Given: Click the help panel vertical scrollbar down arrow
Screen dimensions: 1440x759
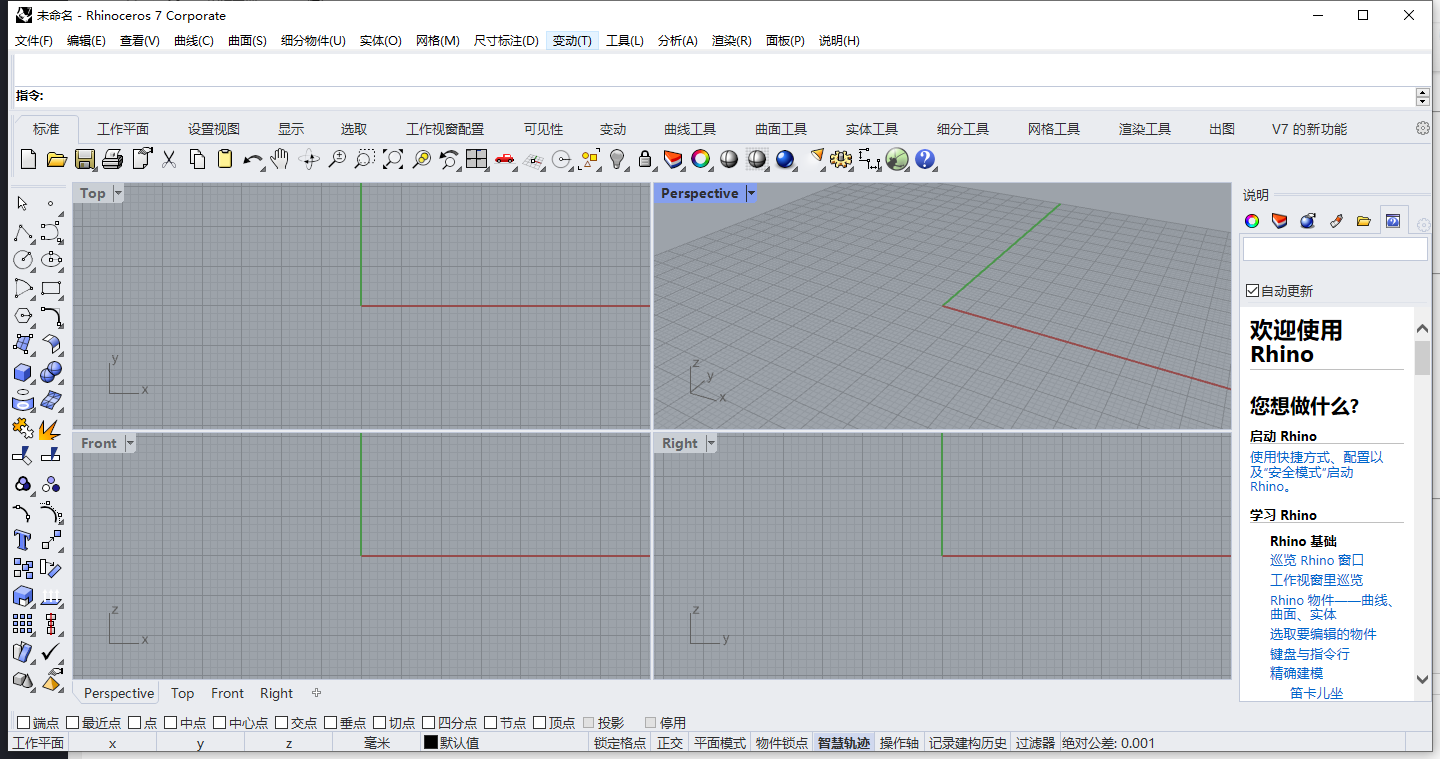Looking at the screenshot, I should [1422, 679].
